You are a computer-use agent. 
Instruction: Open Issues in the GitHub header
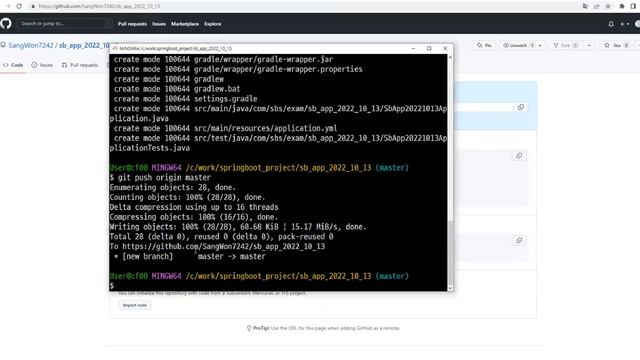[x=159, y=24]
